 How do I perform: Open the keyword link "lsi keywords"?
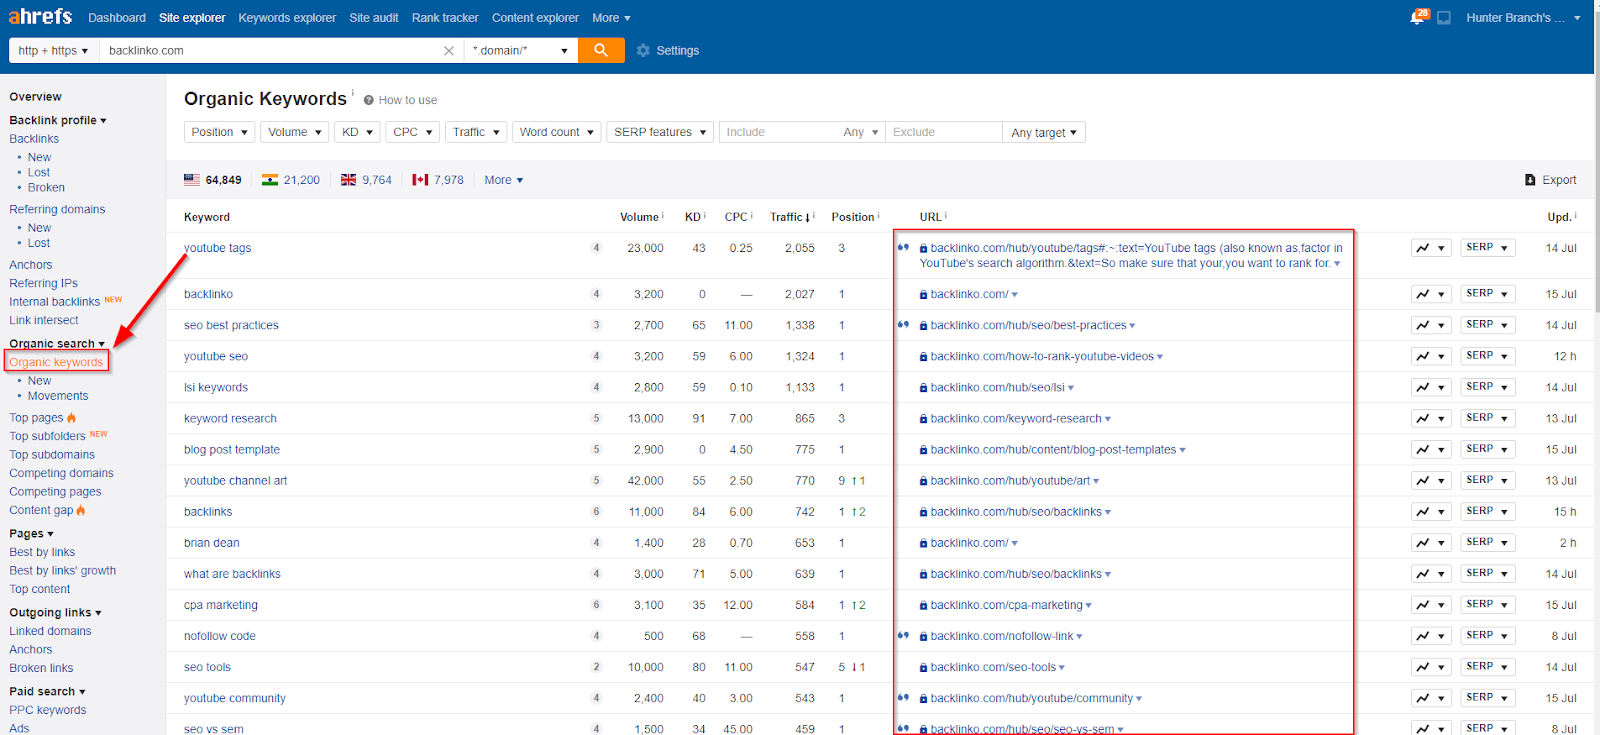tap(216, 387)
